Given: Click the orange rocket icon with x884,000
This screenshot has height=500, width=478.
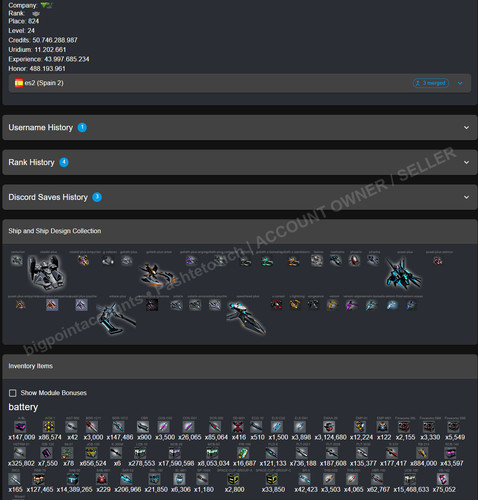Looking at the screenshot, I should pyautogui.click(x=423, y=453).
